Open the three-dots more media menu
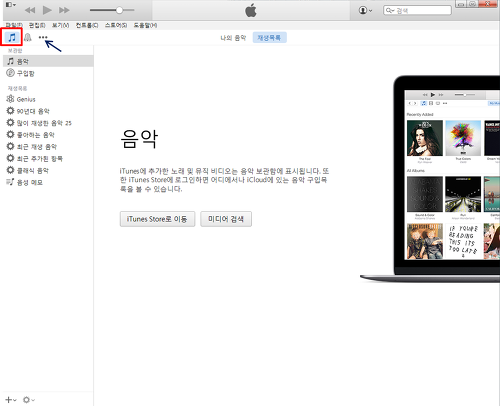The height and width of the screenshot is (406, 500). click(x=43, y=37)
